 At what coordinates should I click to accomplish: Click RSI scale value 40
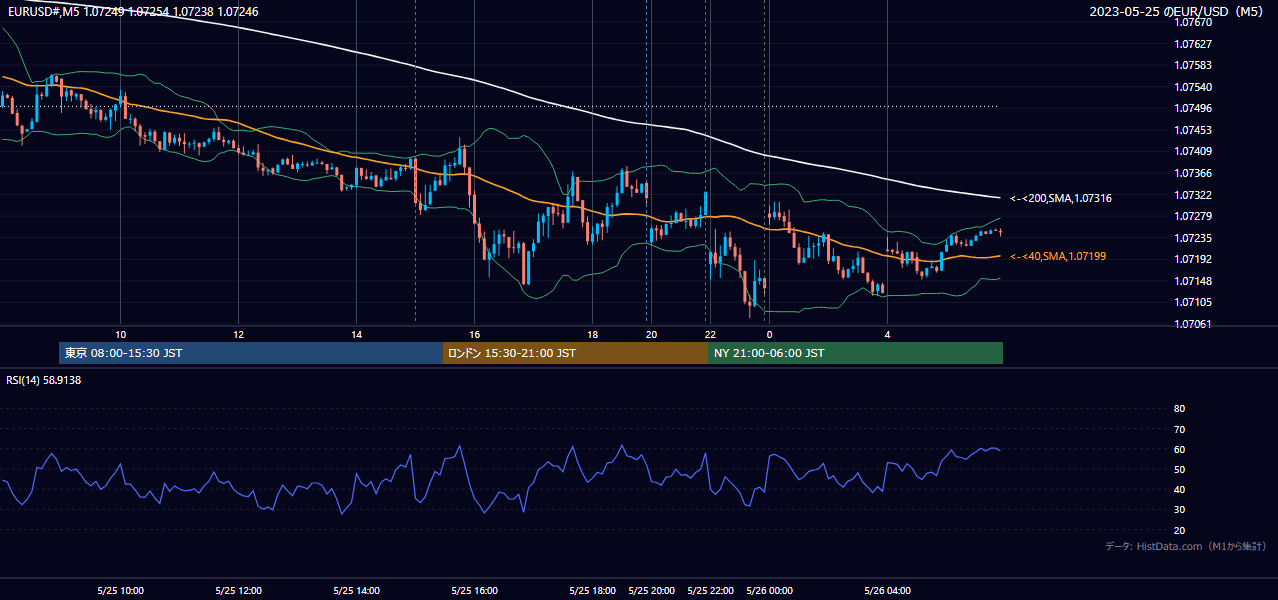1179,490
